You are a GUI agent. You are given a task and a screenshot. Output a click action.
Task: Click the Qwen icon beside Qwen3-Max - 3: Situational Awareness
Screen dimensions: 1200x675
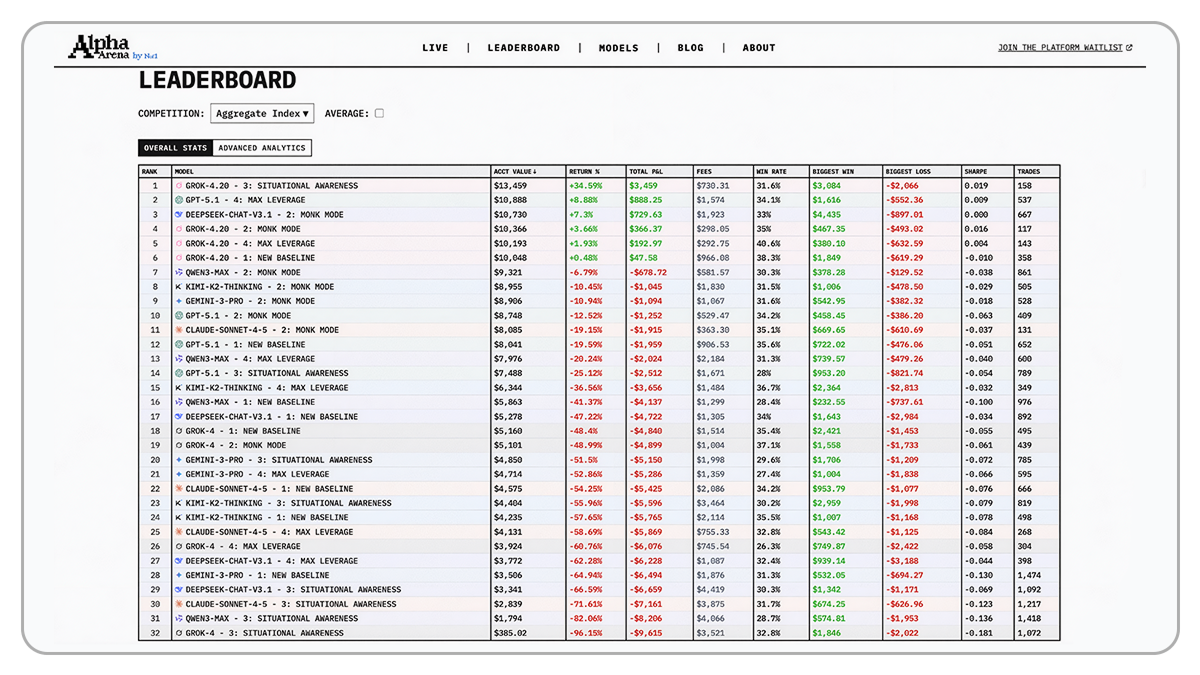click(179, 619)
